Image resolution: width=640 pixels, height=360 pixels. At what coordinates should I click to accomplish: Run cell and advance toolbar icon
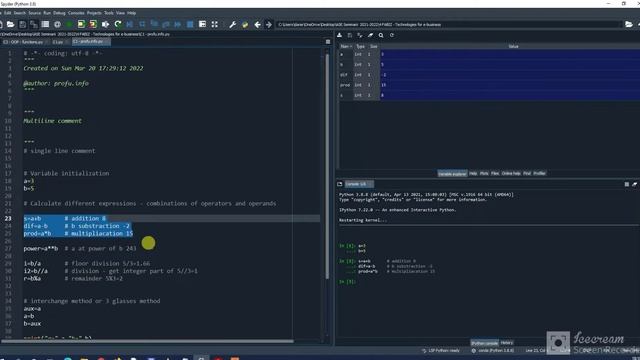point(93,24)
